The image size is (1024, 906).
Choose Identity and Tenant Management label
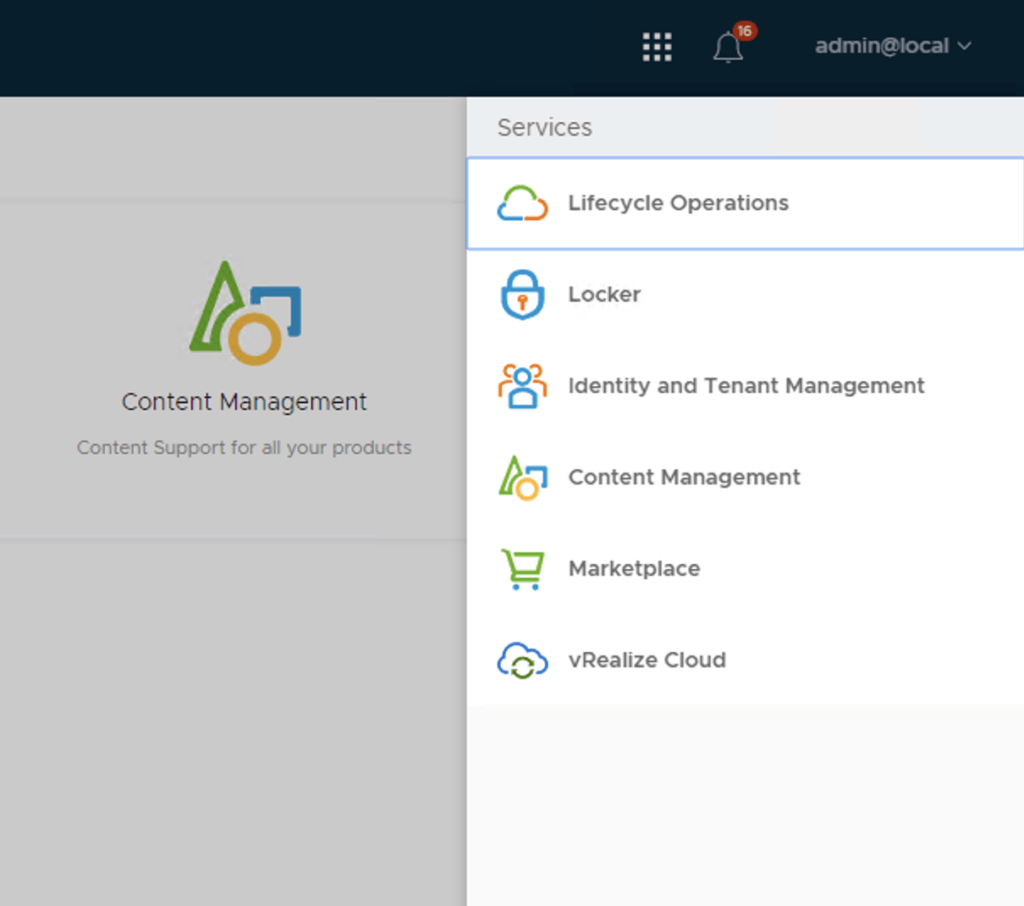(746, 386)
